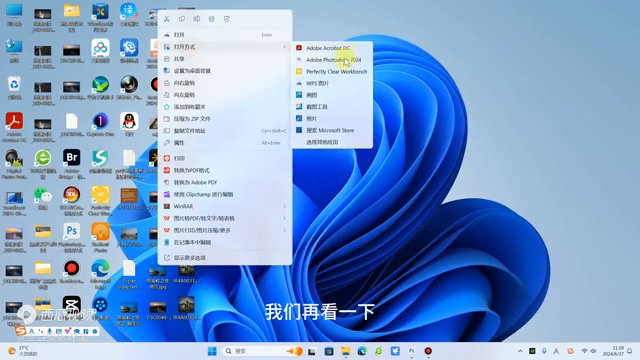Click 显示更多选项 at the menu bottom
Viewport: 640px width, 360px height.
pos(225,258)
